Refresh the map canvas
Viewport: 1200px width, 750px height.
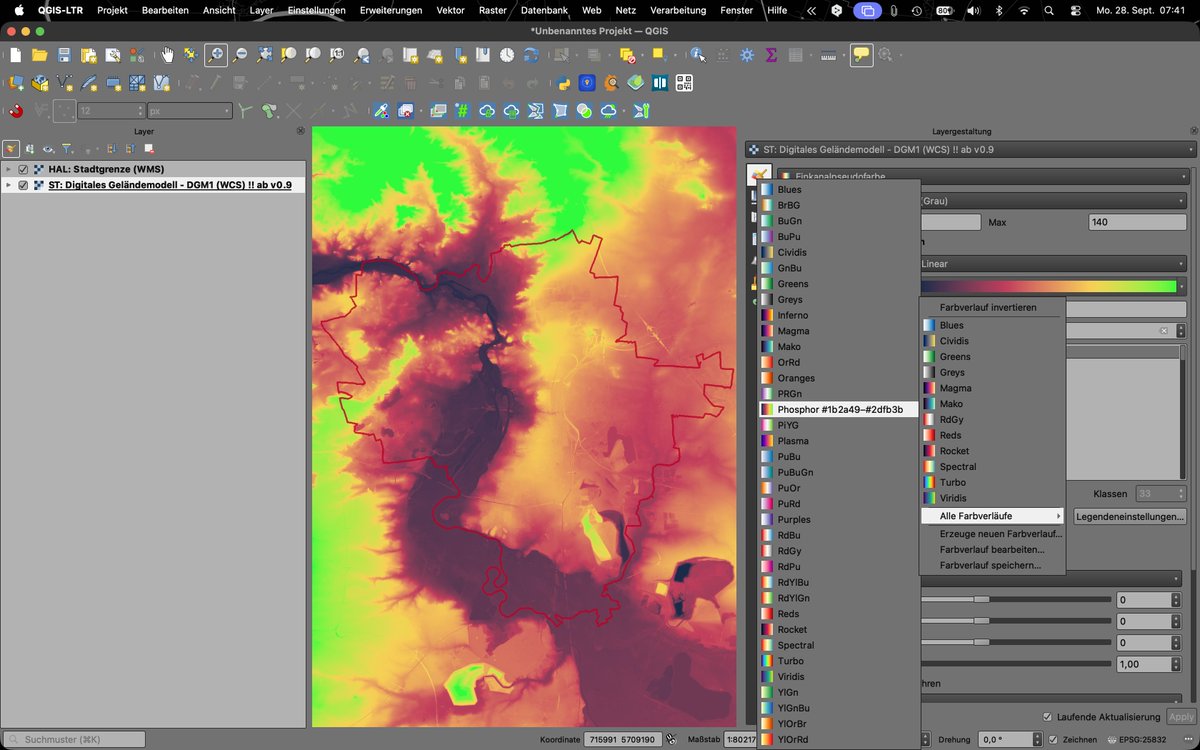point(532,55)
